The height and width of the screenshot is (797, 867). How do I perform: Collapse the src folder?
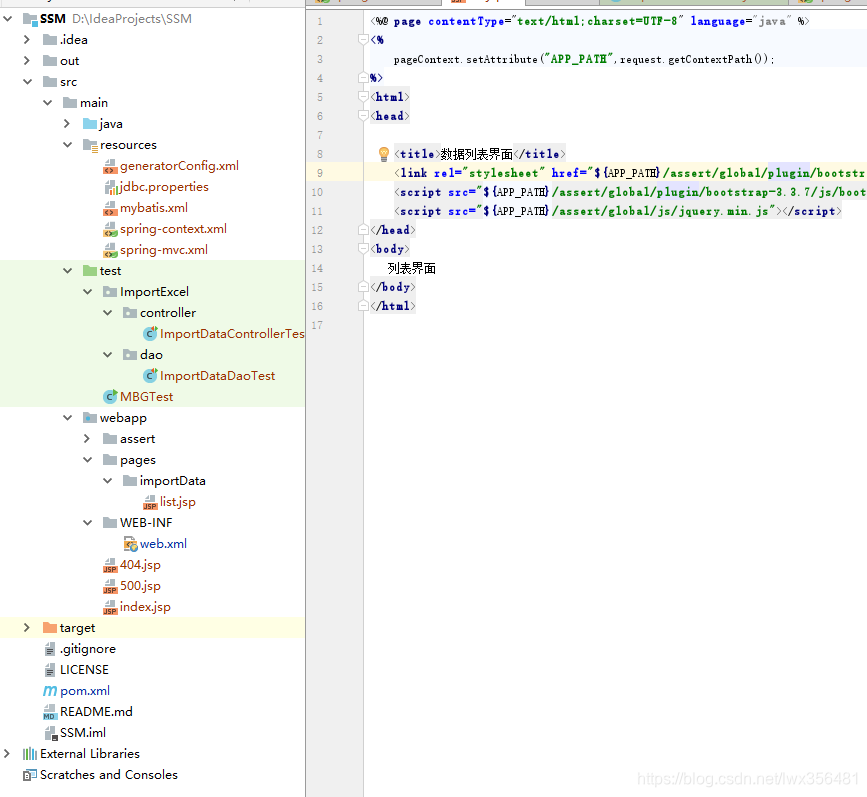(28, 82)
